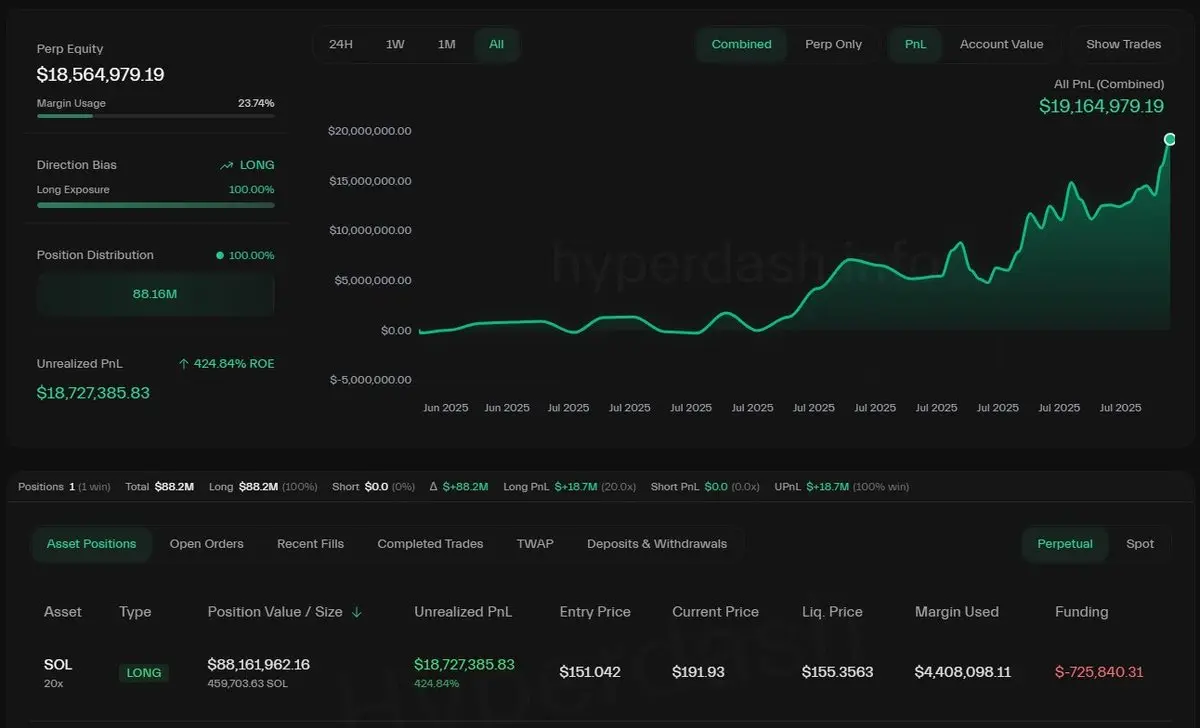Click the position value $88,161,962.16
1200x728 pixels.
(x=259, y=665)
